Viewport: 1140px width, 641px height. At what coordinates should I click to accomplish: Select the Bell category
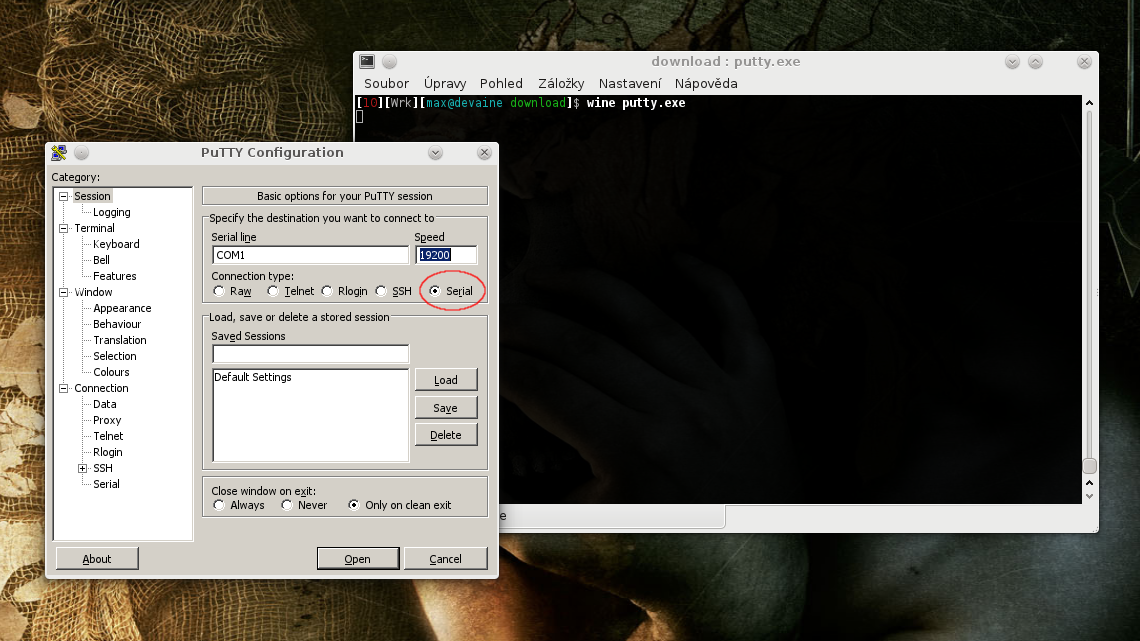point(102,260)
